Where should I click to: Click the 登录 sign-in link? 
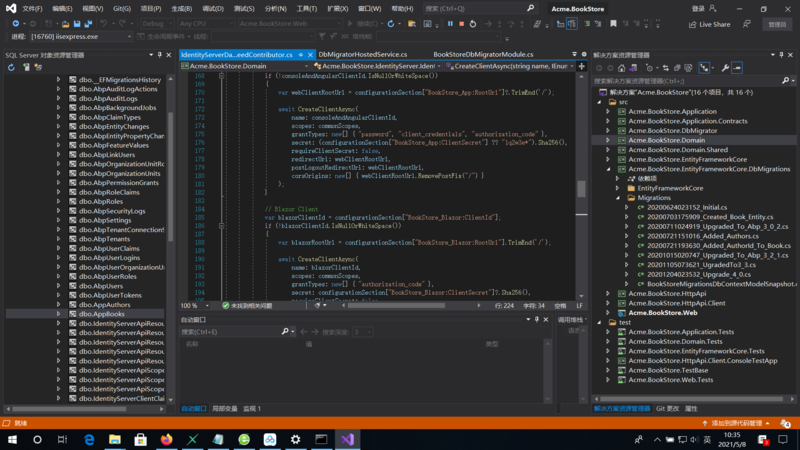(697, 9)
